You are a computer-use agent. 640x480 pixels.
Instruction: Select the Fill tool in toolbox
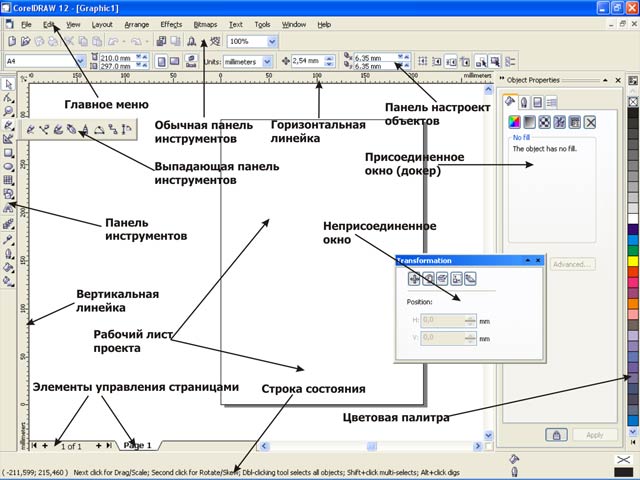click(x=8, y=268)
